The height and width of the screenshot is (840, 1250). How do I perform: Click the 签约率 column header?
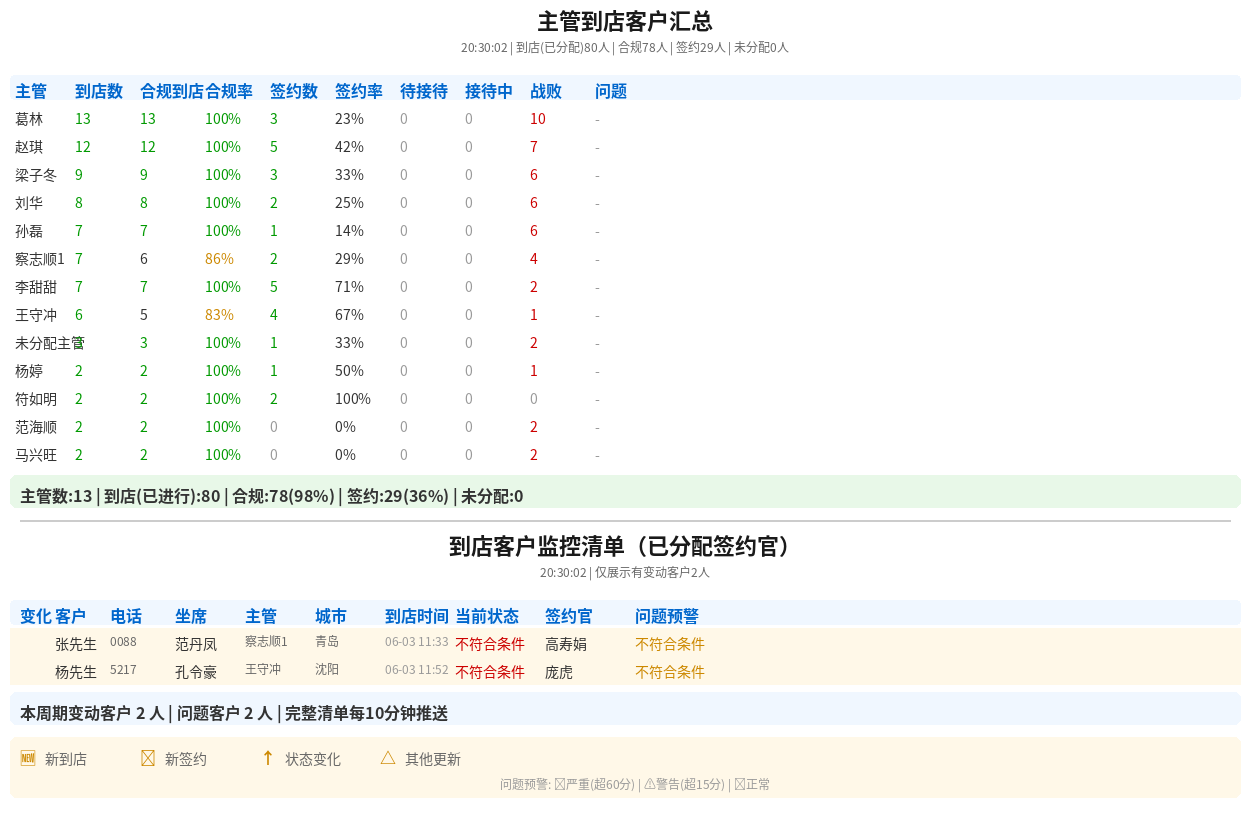pos(359,91)
